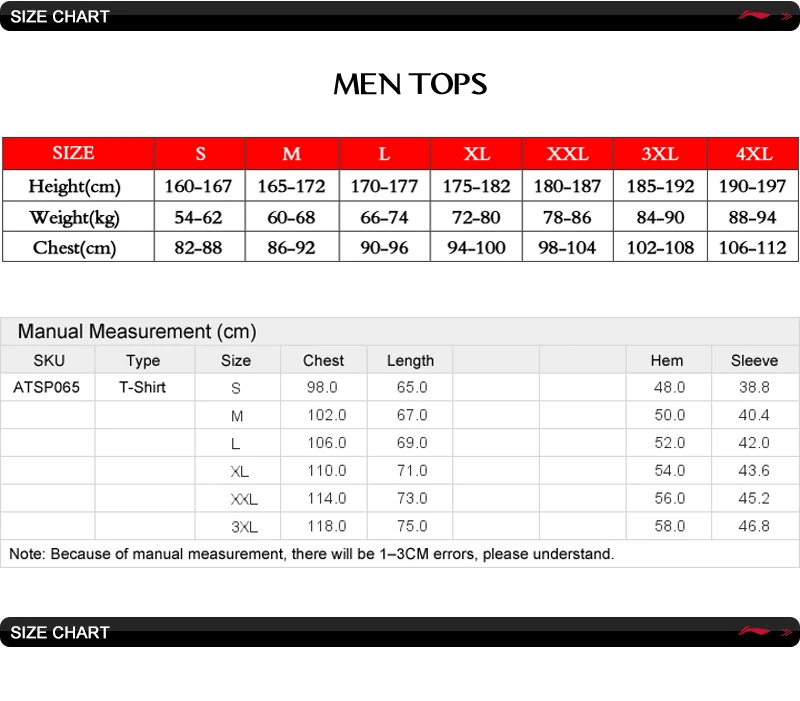
Task: Click SKU value ATSP065
Action: coord(46,387)
